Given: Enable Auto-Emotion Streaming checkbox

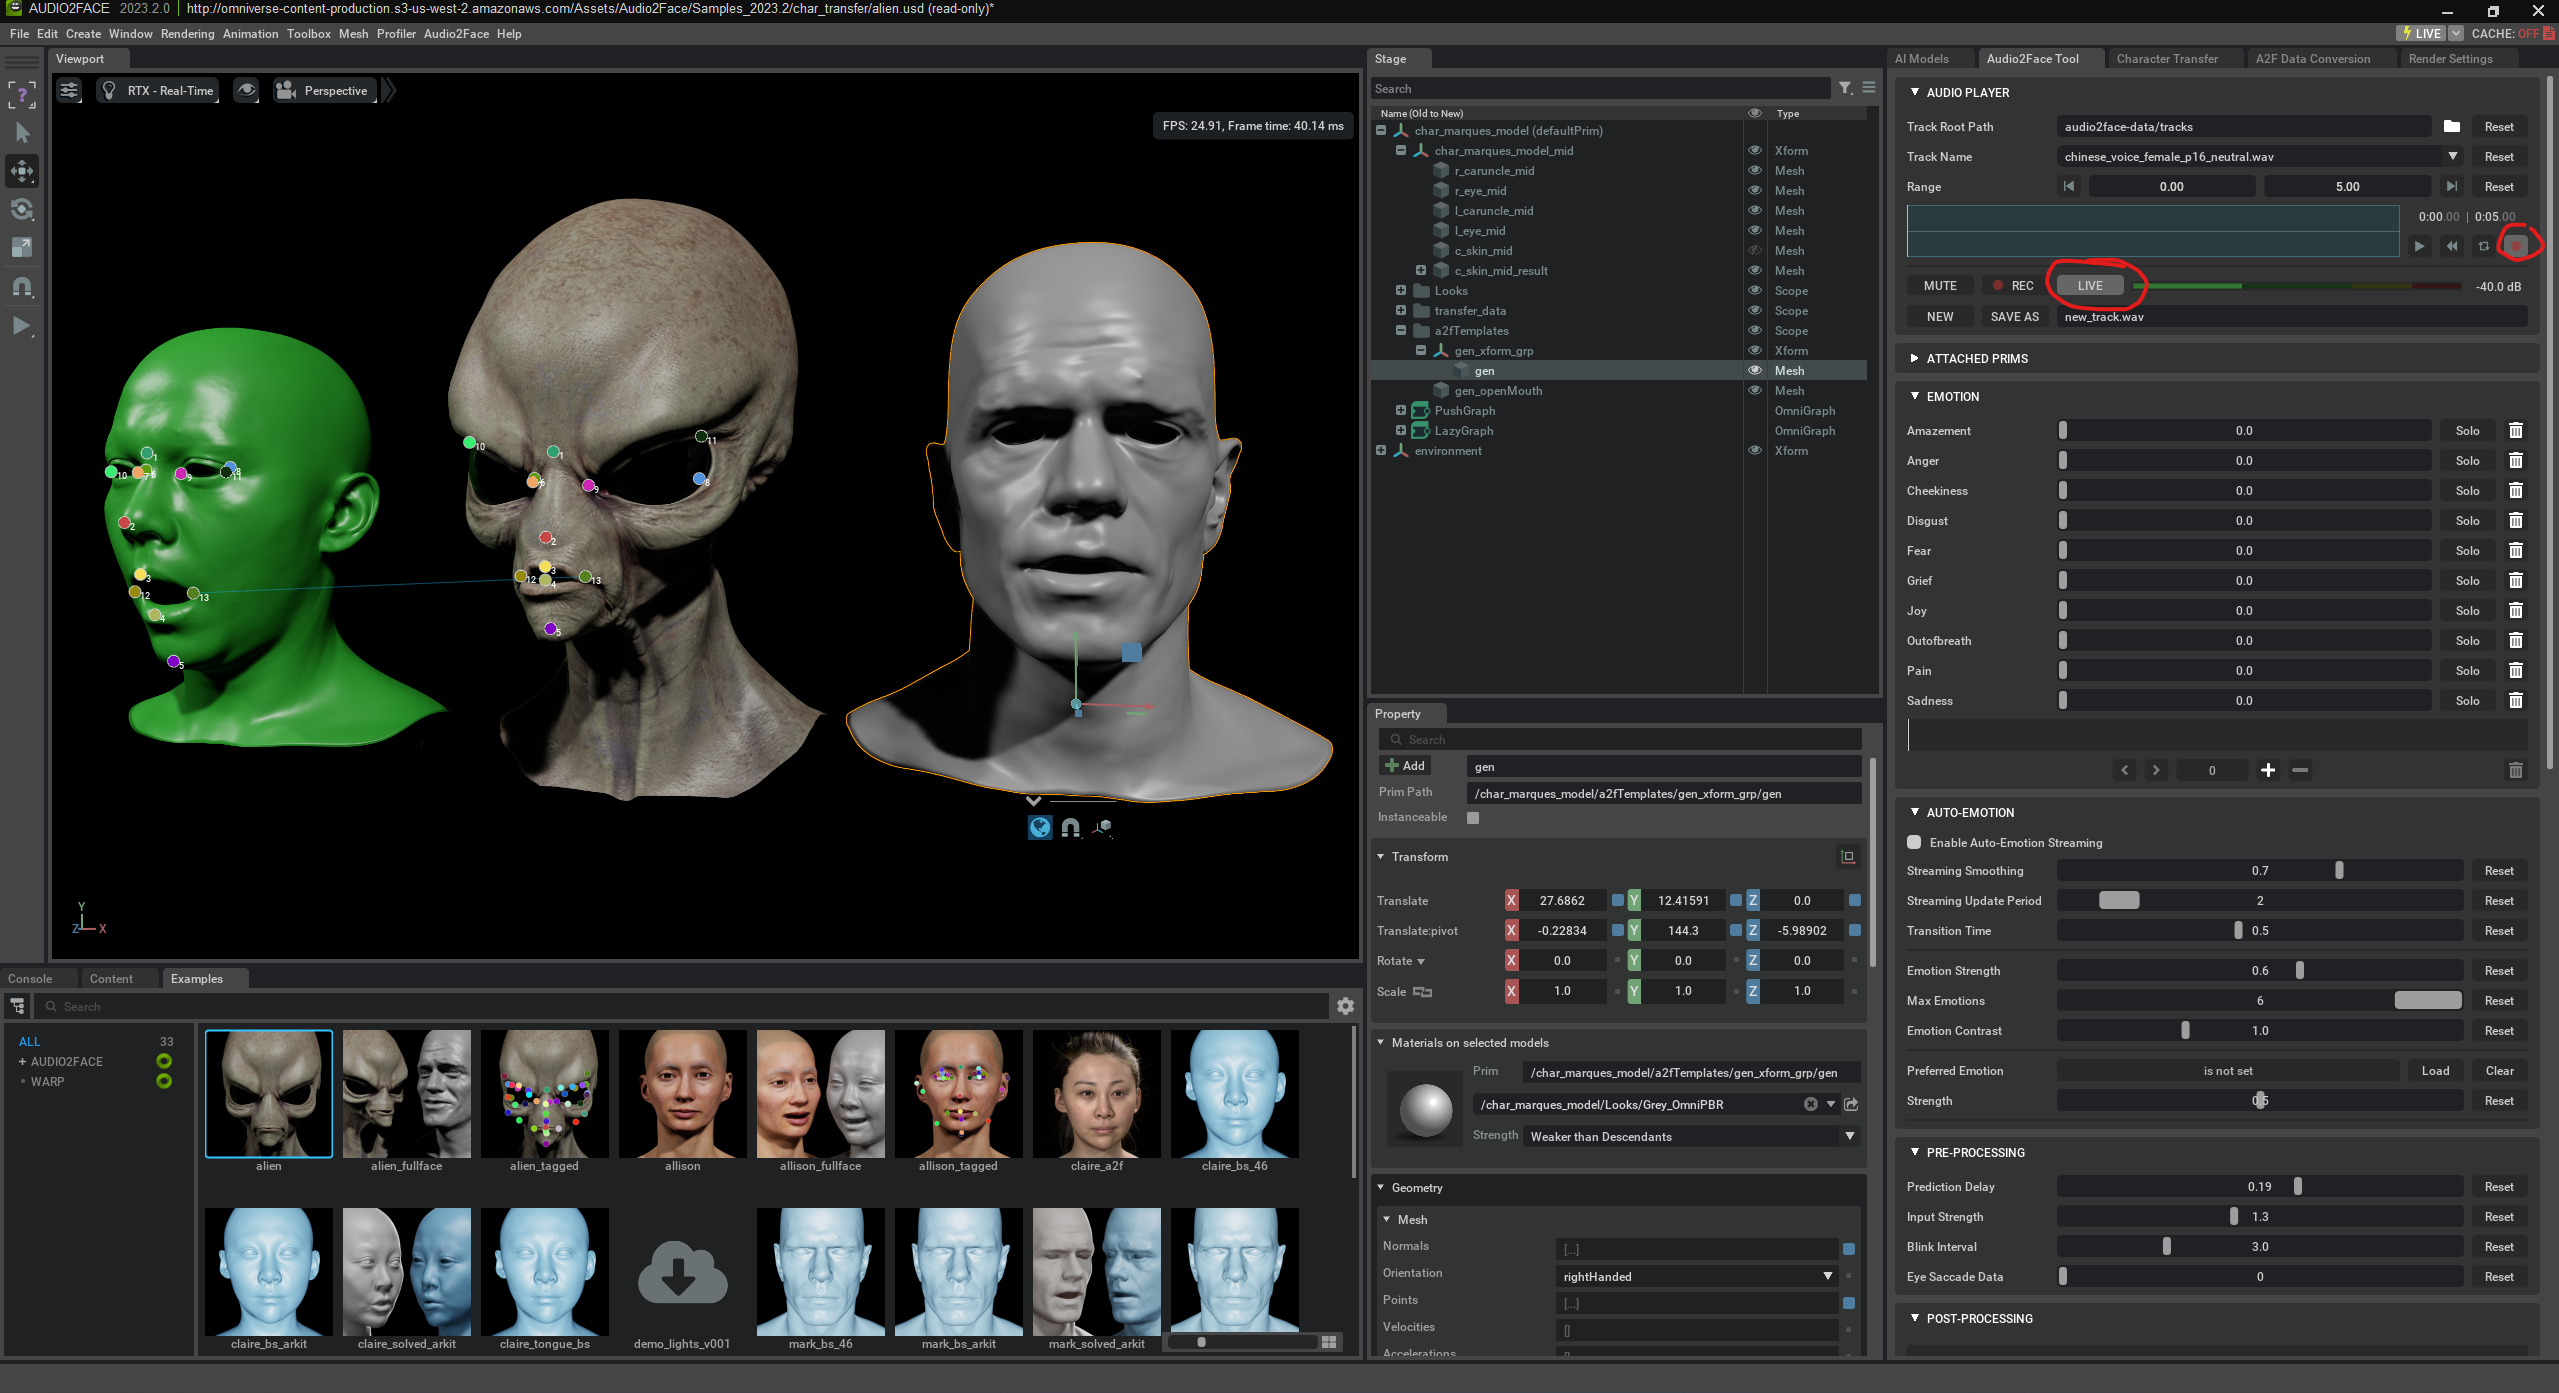Looking at the screenshot, I should (1914, 842).
